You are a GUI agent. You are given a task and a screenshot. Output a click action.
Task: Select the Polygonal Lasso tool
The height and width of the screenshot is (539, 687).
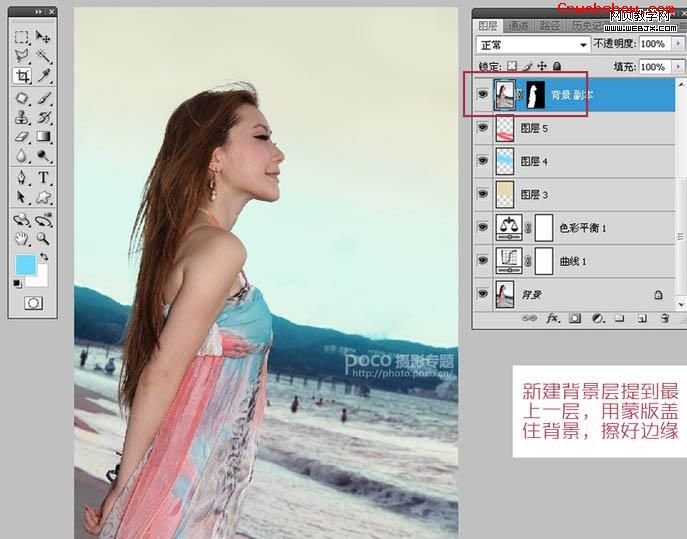pyautogui.click(x=21, y=56)
